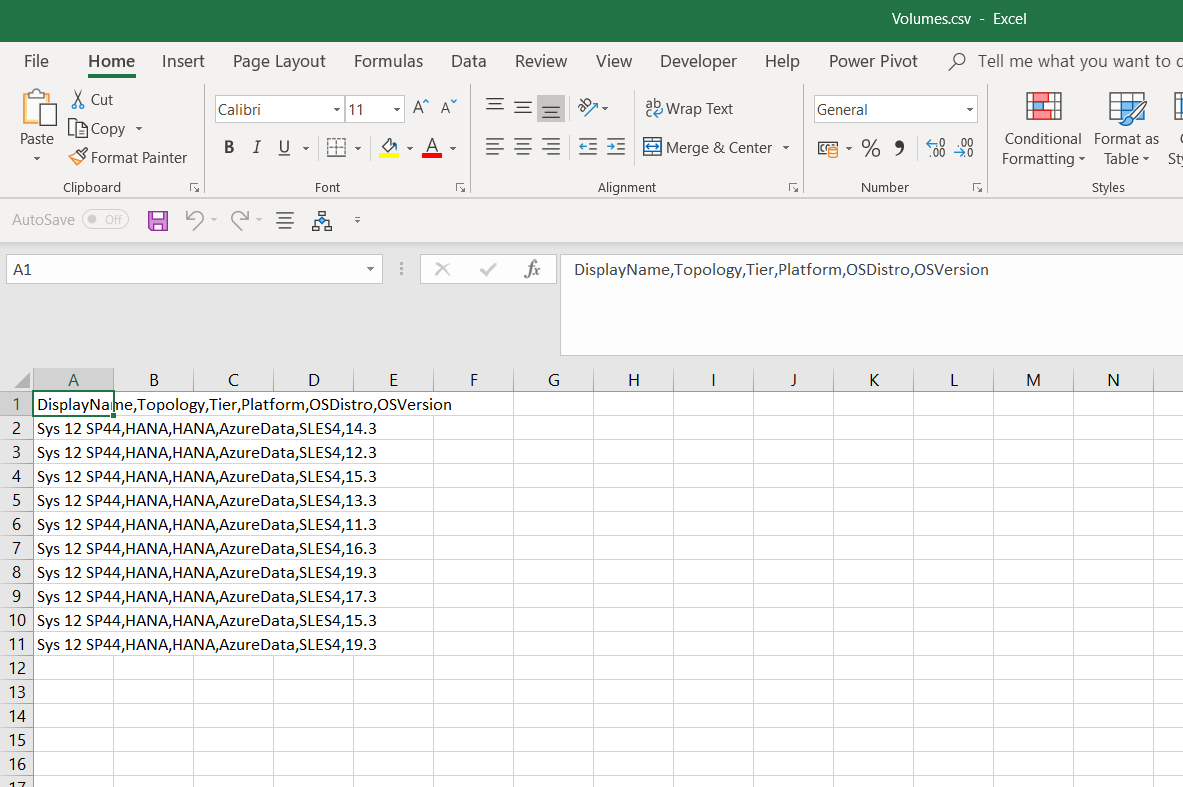The height and width of the screenshot is (787, 1183).
Task: Toggle Italic formatting
Action: [256, 148]
